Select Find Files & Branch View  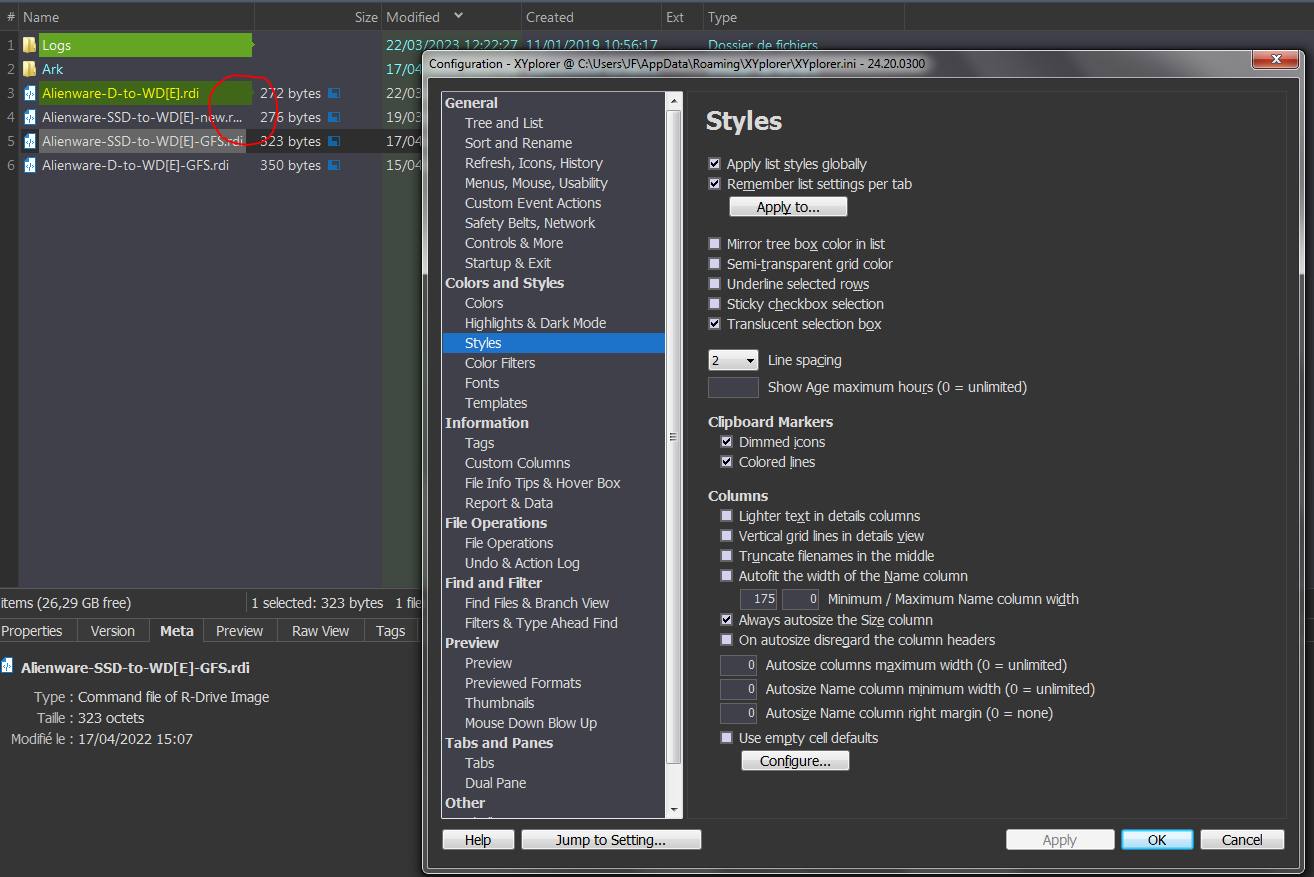pyautogui.click(x=537, y=603)
